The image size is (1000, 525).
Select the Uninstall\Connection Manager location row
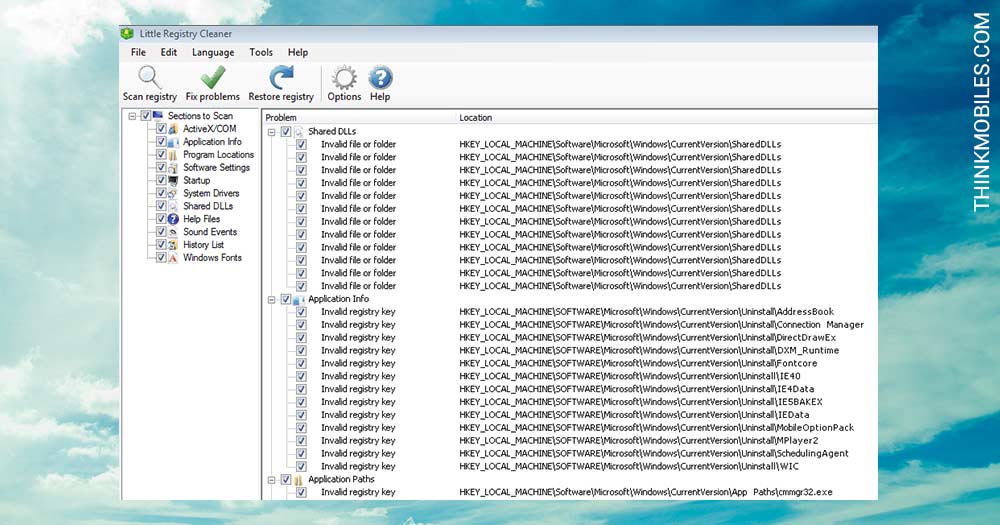(661, 325)
